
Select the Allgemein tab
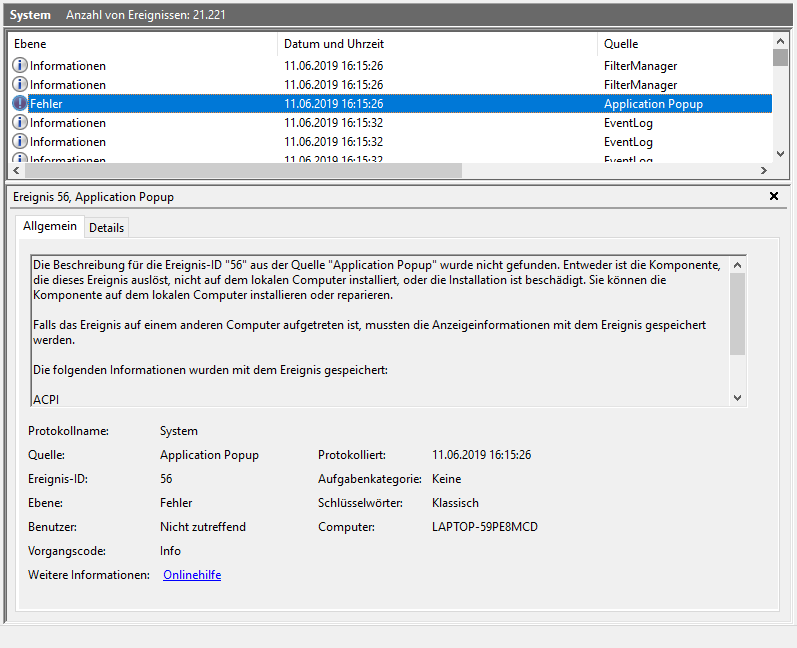click(x=50, y=226)
